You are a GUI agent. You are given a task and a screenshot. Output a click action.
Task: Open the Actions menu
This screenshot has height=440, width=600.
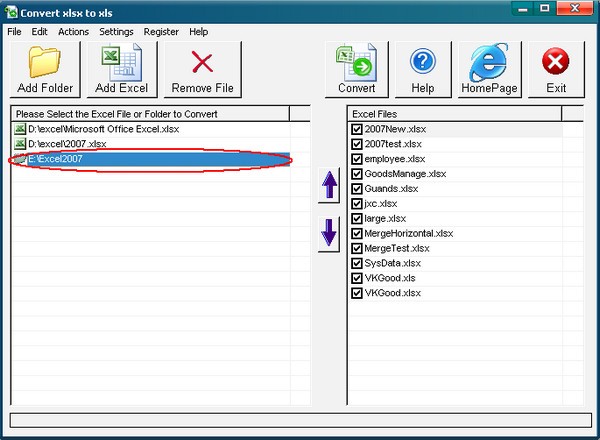pyautogui.click(x=73, y=32)
